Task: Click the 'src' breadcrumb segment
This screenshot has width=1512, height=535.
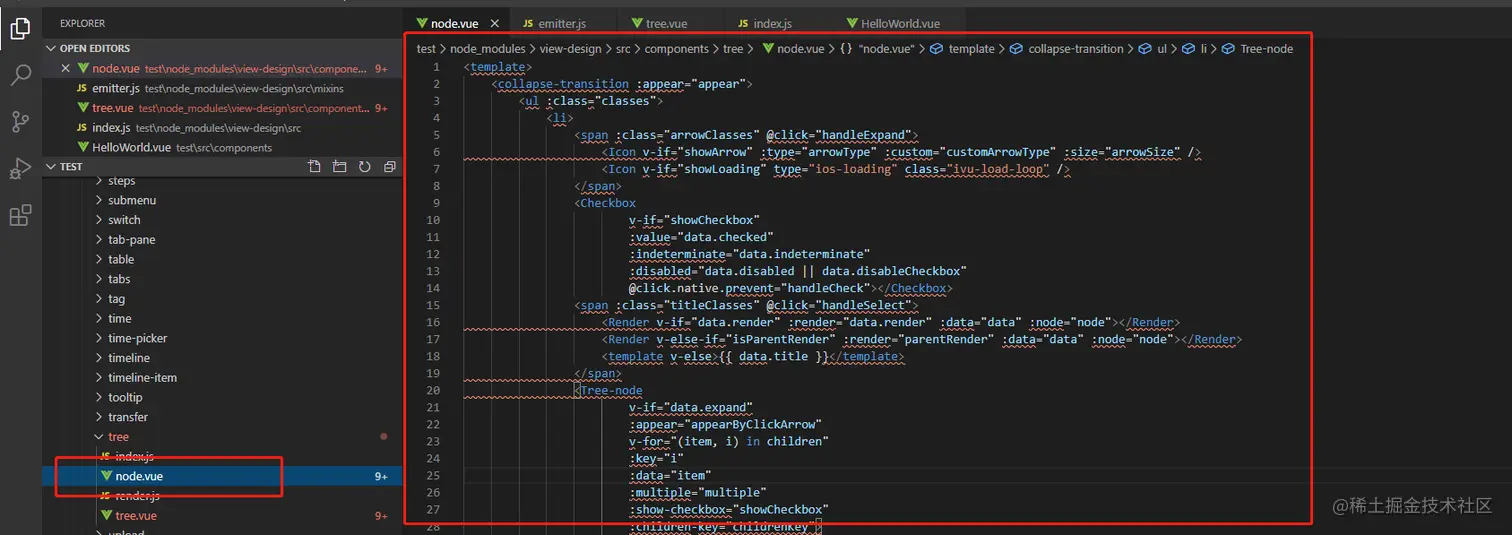Action: click(x=623, y=49)
